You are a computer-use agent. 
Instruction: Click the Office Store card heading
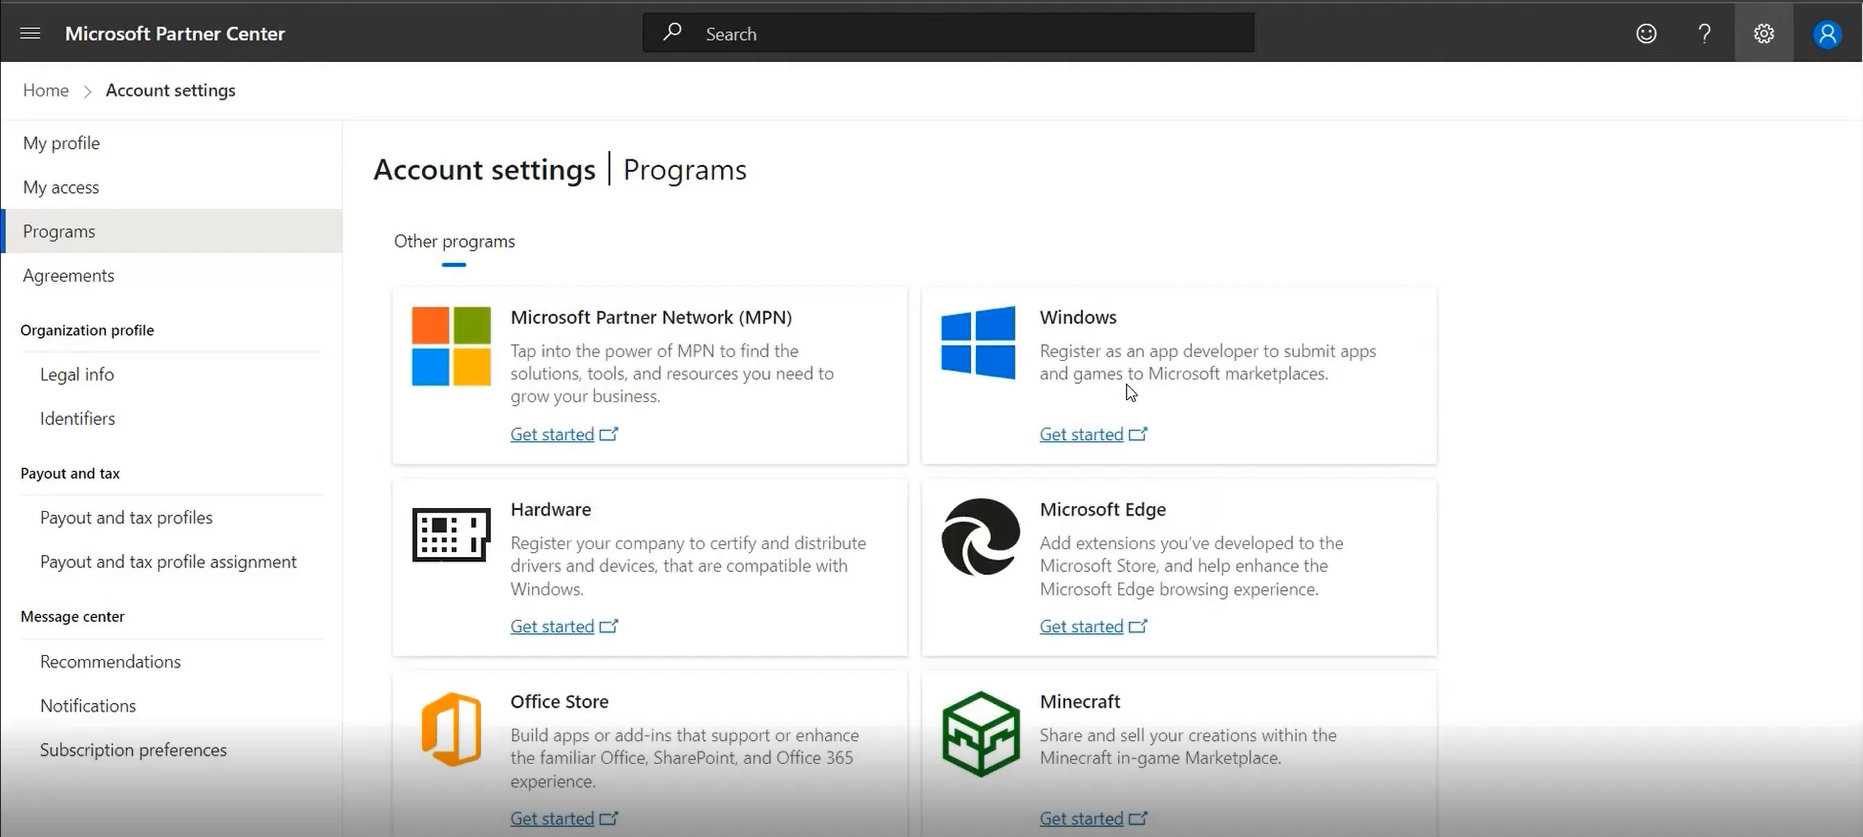tap(559, 701)
